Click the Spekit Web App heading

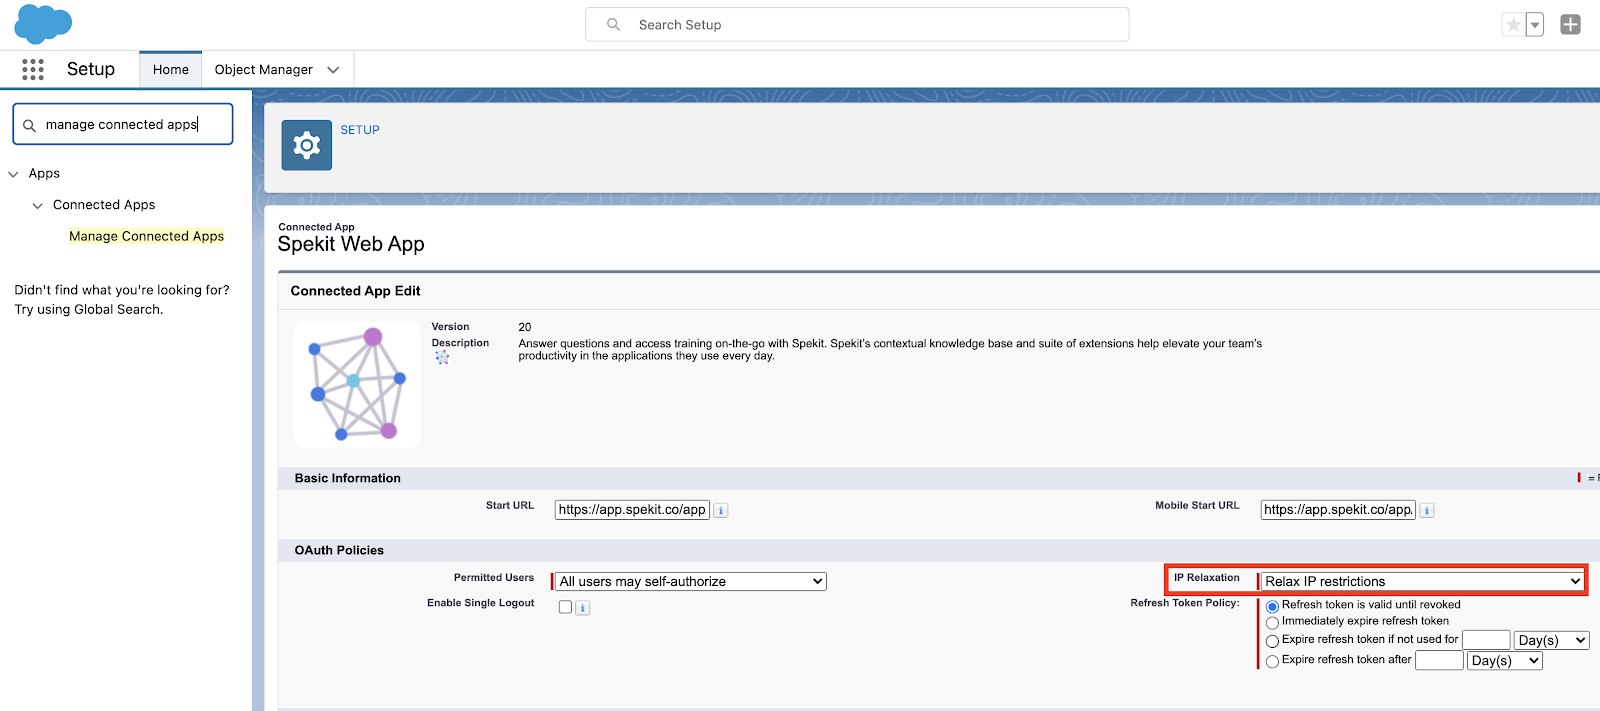click(351, 244)
